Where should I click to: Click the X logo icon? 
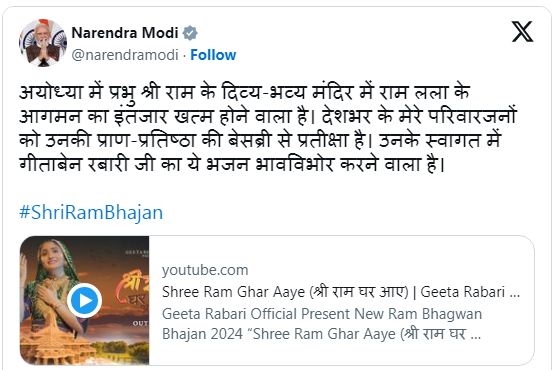(x=522, y=32)
